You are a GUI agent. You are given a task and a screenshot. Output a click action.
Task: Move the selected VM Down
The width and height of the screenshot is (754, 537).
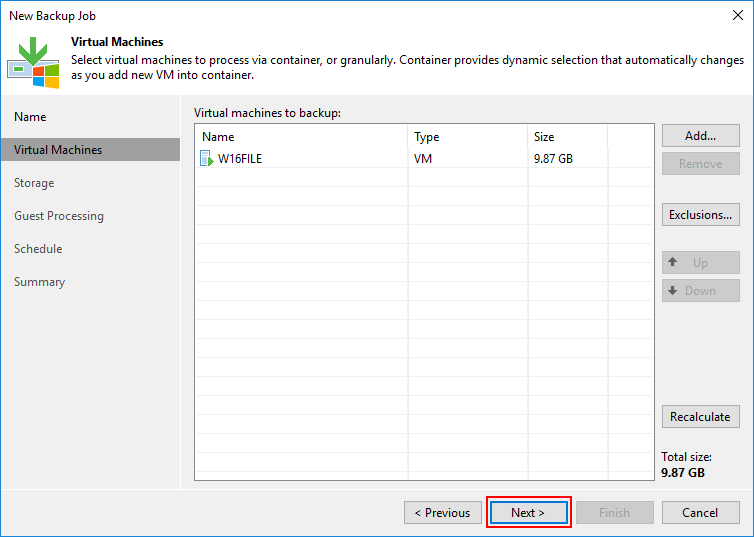coord(701,291)
